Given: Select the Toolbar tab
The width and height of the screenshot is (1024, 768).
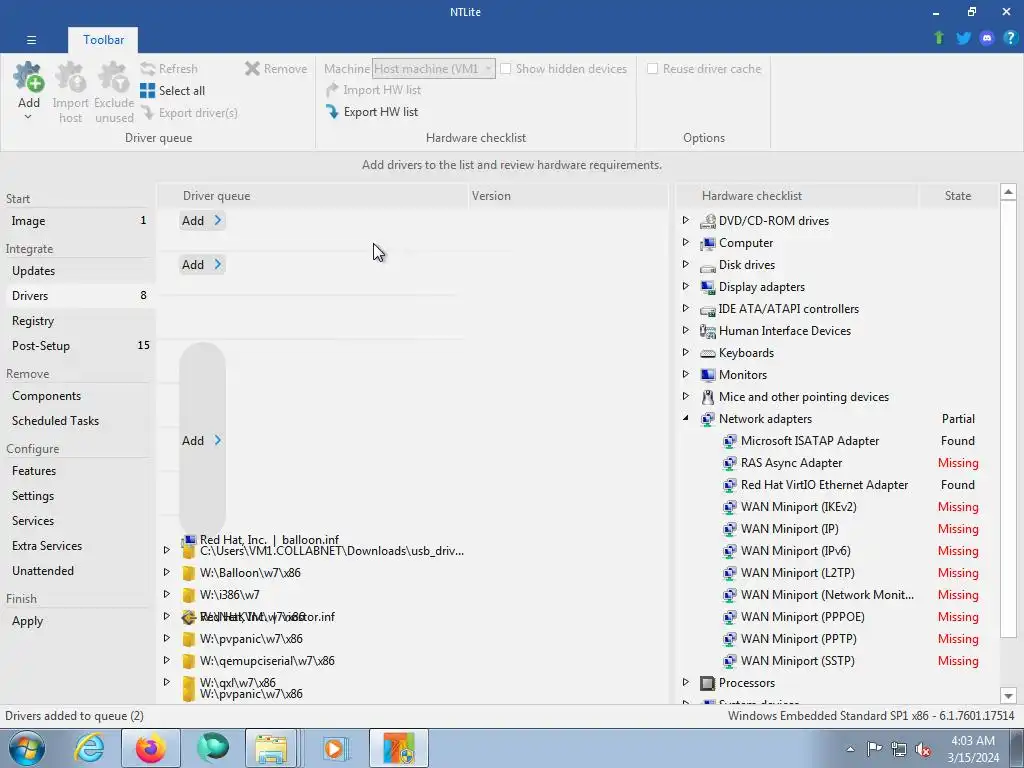Looking at the screenshot, I should [x=103, y=40].
